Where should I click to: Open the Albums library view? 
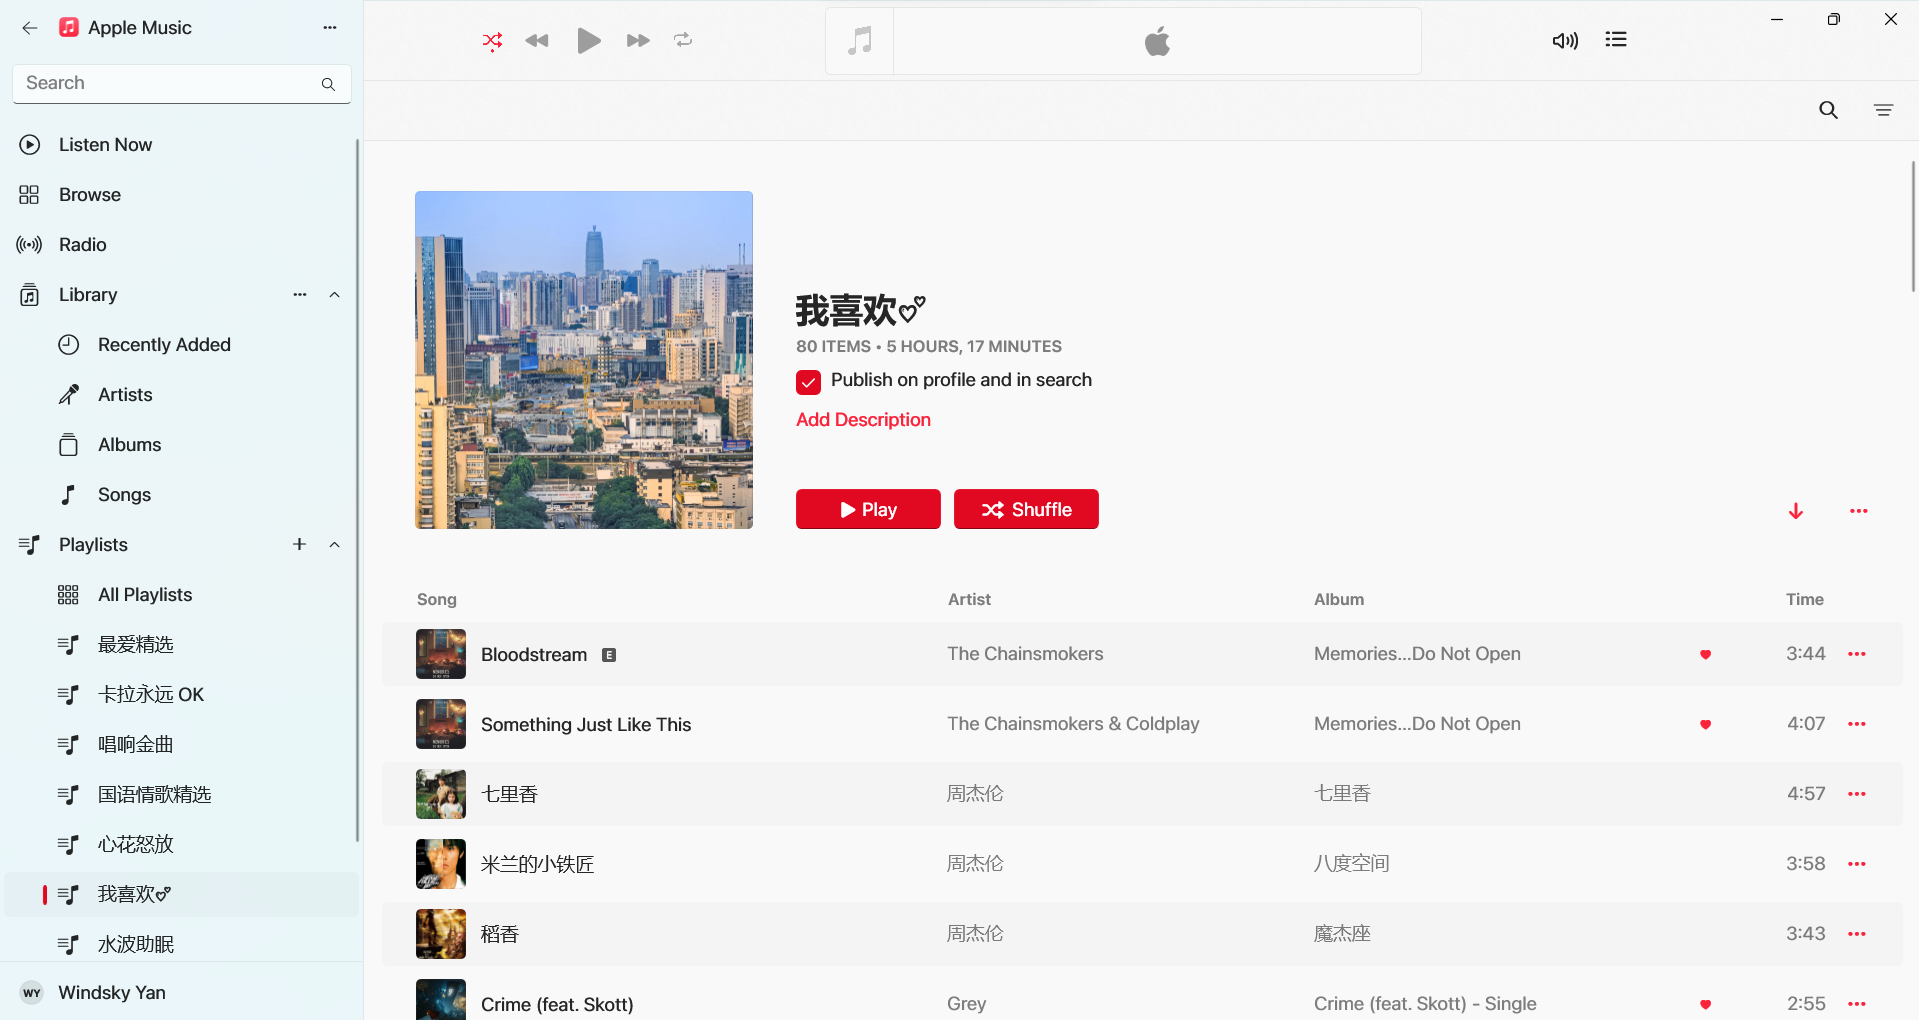pyautogui.click(x=180, y=445)
